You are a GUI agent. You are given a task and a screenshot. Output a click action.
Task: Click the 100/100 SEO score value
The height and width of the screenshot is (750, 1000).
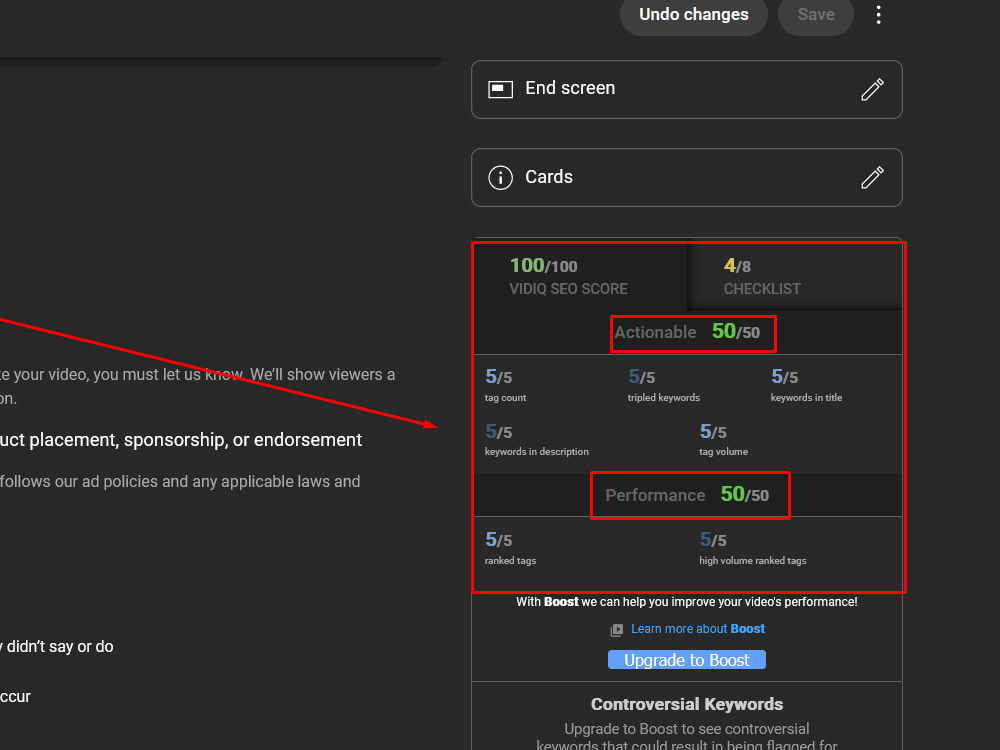click(x=543, y=265)
